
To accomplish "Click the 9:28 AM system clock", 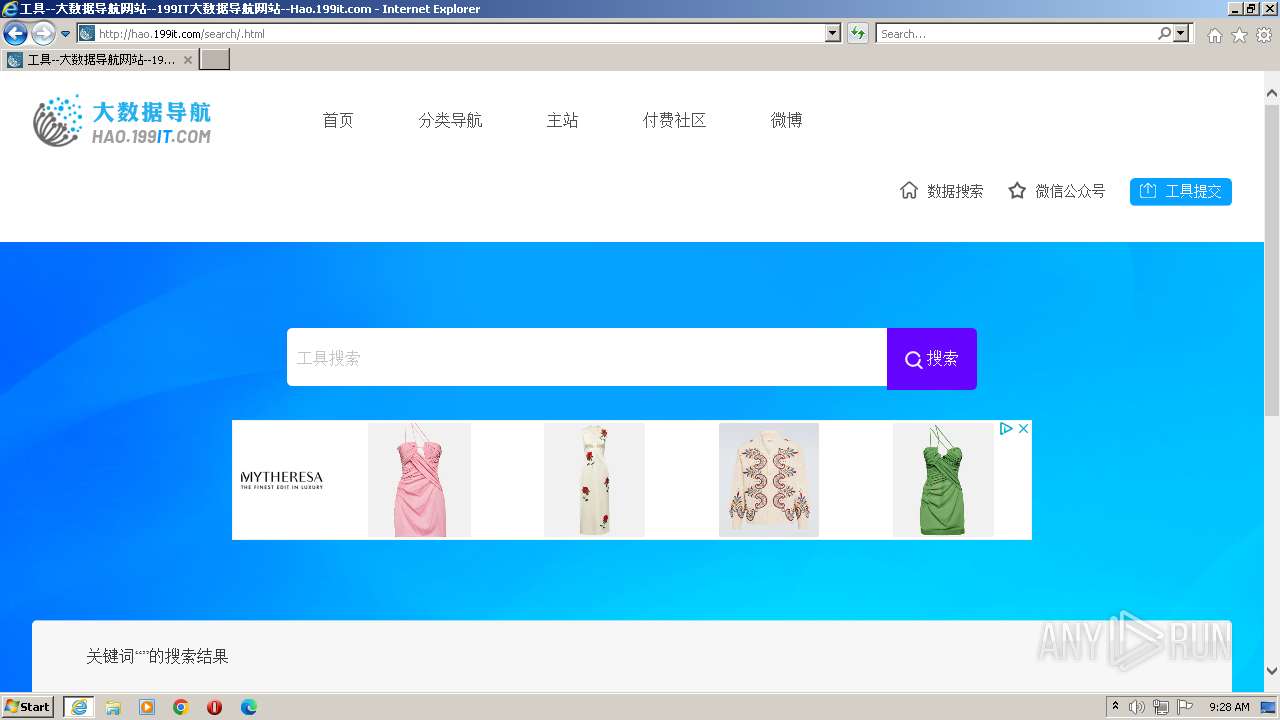I will [1229, 707].
